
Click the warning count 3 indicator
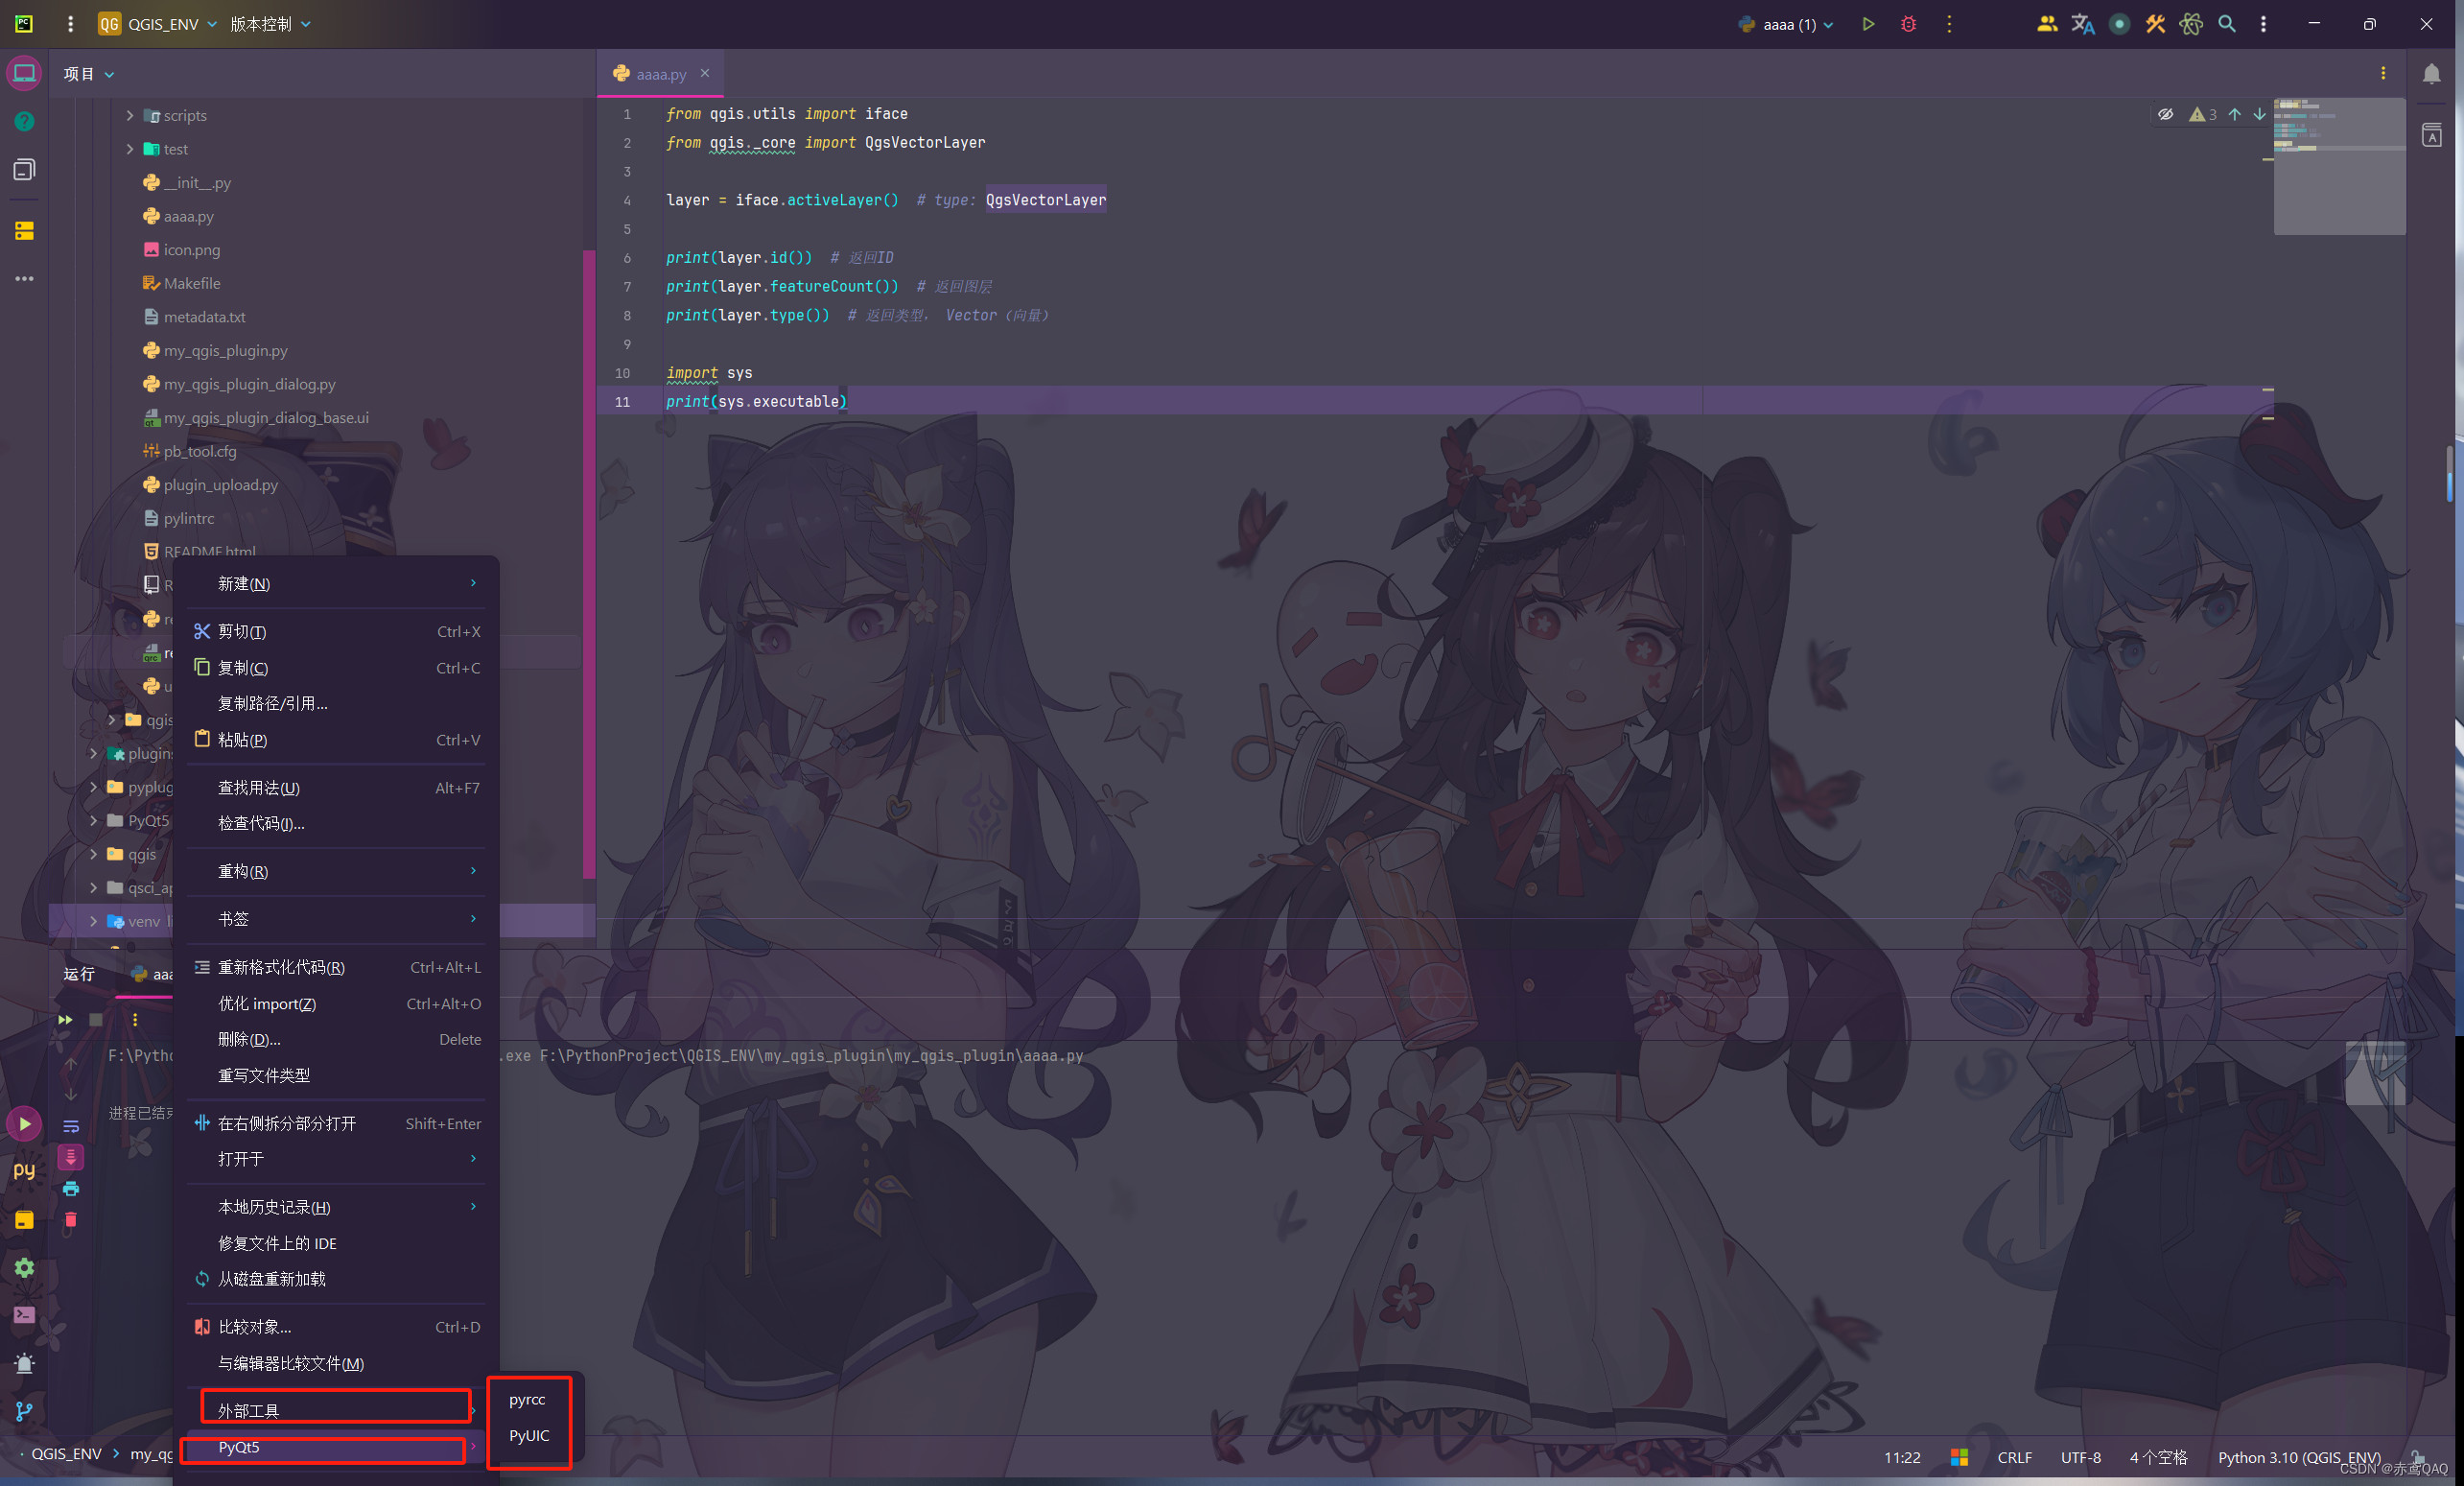pos(2203,115)
